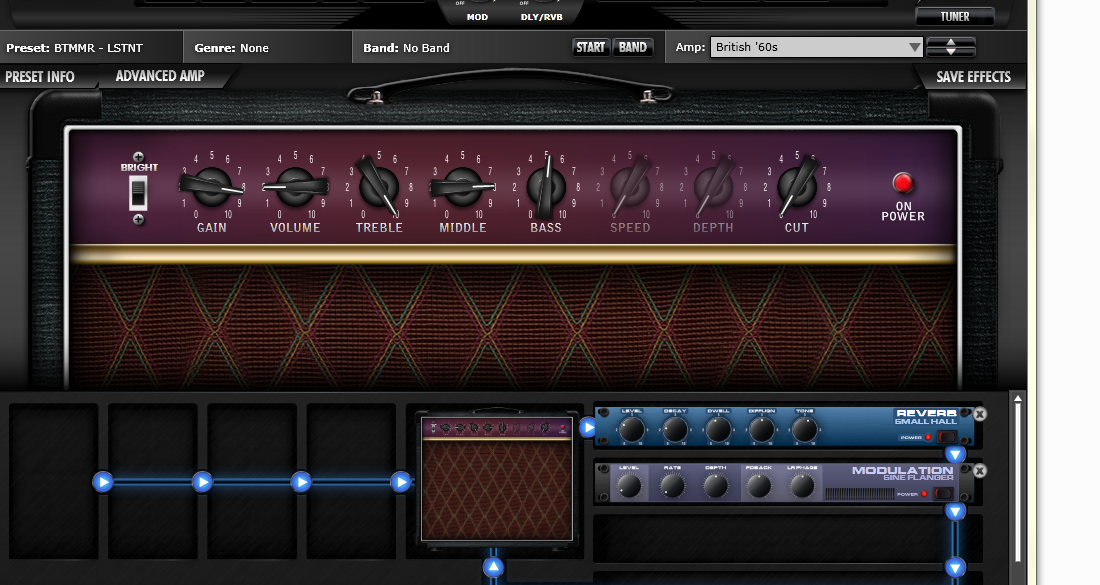
Task: Click the Modulation DEPTH knob
Action: click(x=716, y=485)
